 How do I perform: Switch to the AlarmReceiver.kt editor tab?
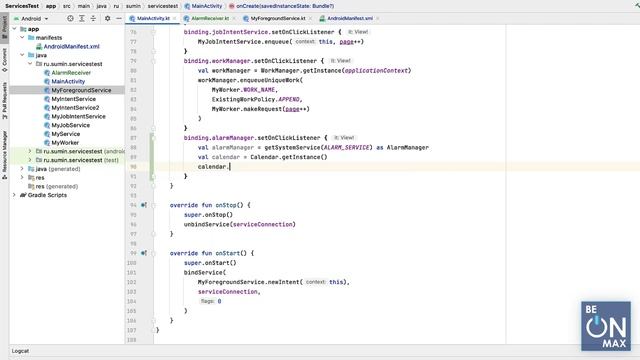coord(210,18)
